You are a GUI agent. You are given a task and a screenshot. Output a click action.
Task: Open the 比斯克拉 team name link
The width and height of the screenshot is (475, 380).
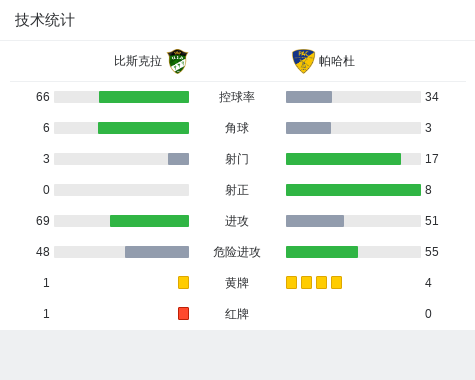click(x=138, y=61)
